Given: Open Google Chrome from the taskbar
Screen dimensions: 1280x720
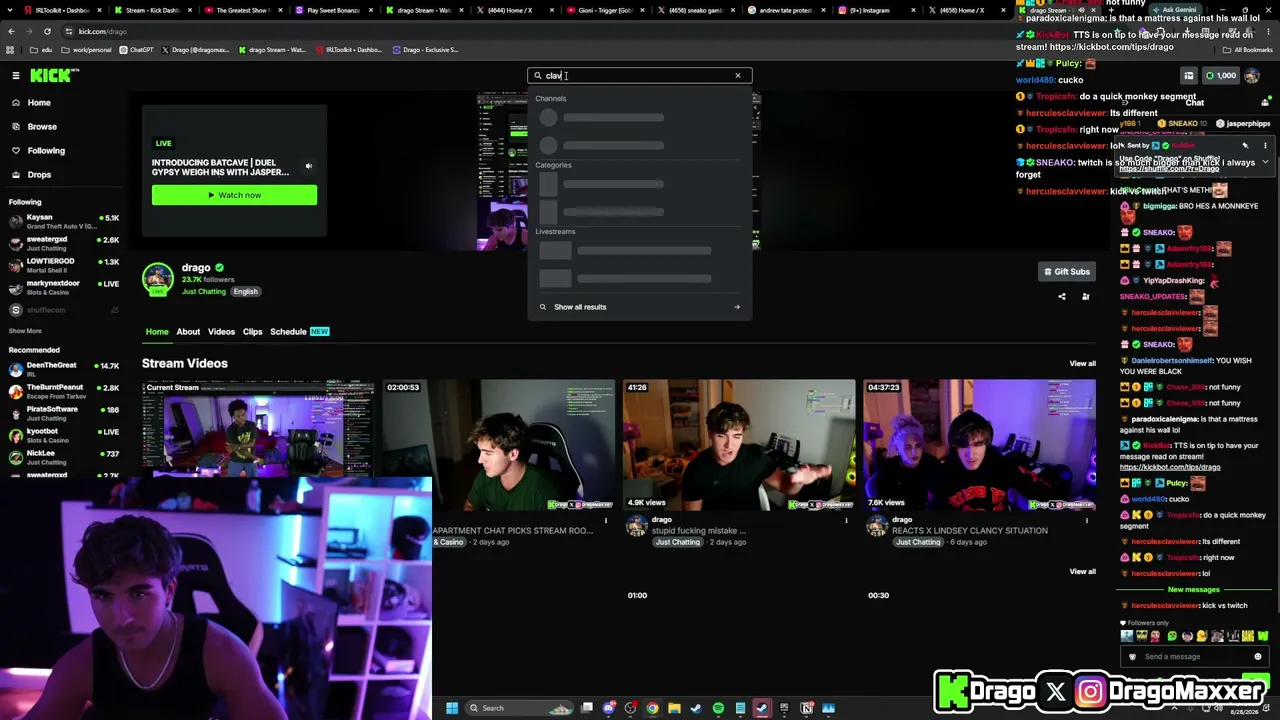Looking at the screenshot, I should click(652, 708).
